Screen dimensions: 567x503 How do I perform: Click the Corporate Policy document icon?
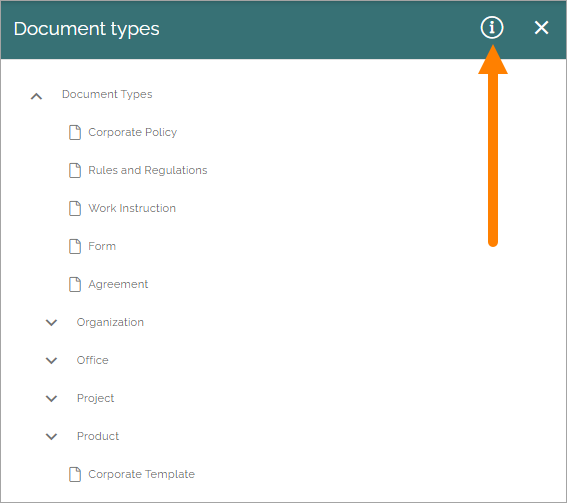[75, 132]
